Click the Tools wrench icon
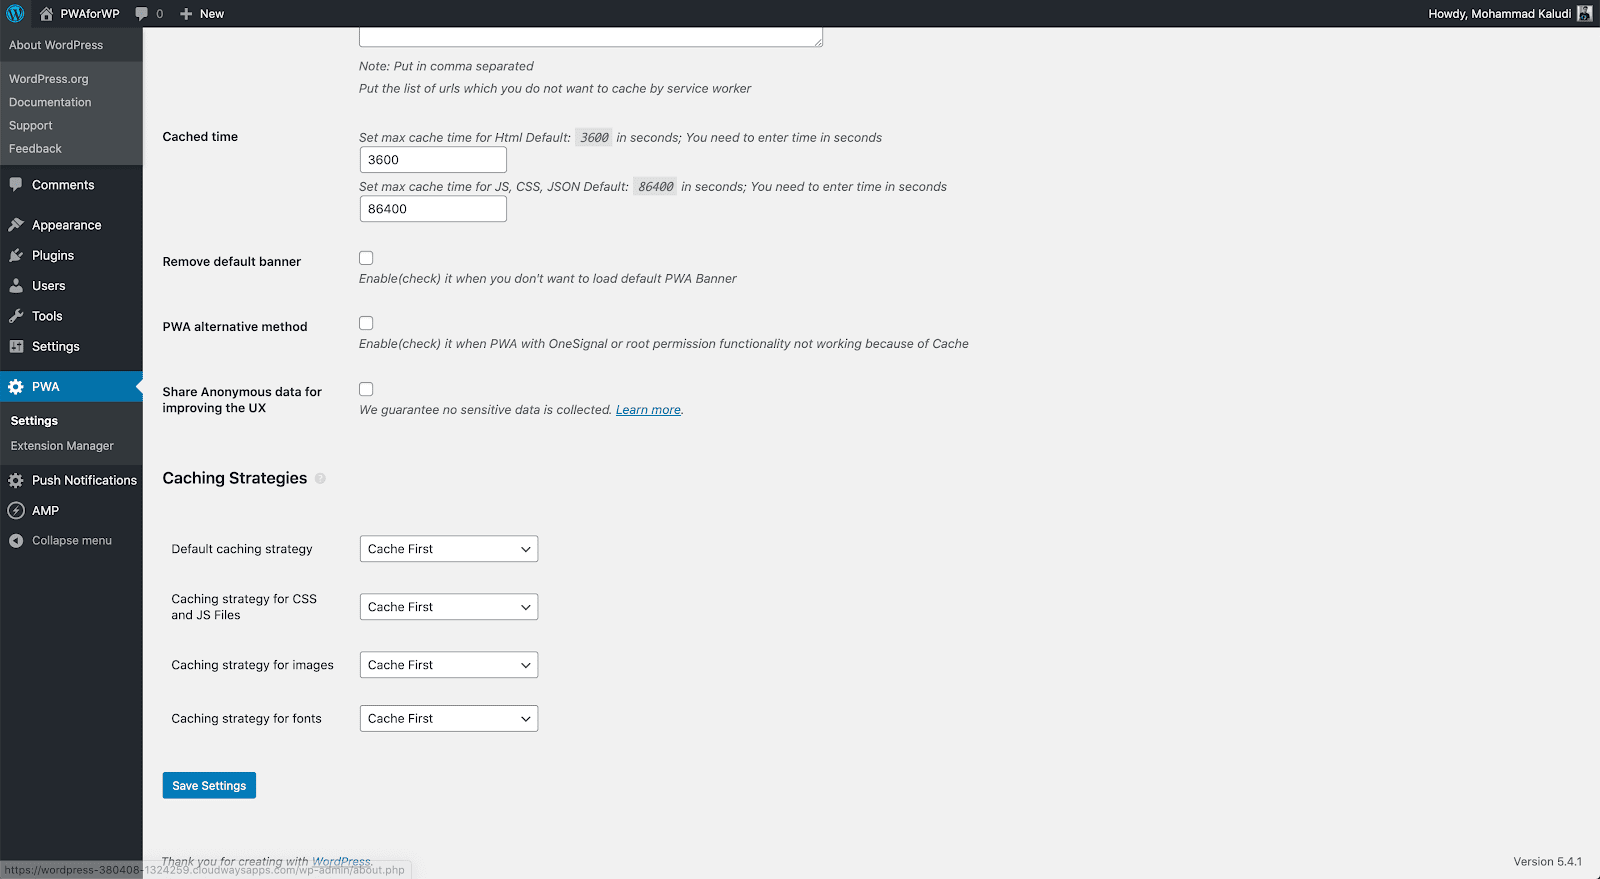 (x=16, y=316)
